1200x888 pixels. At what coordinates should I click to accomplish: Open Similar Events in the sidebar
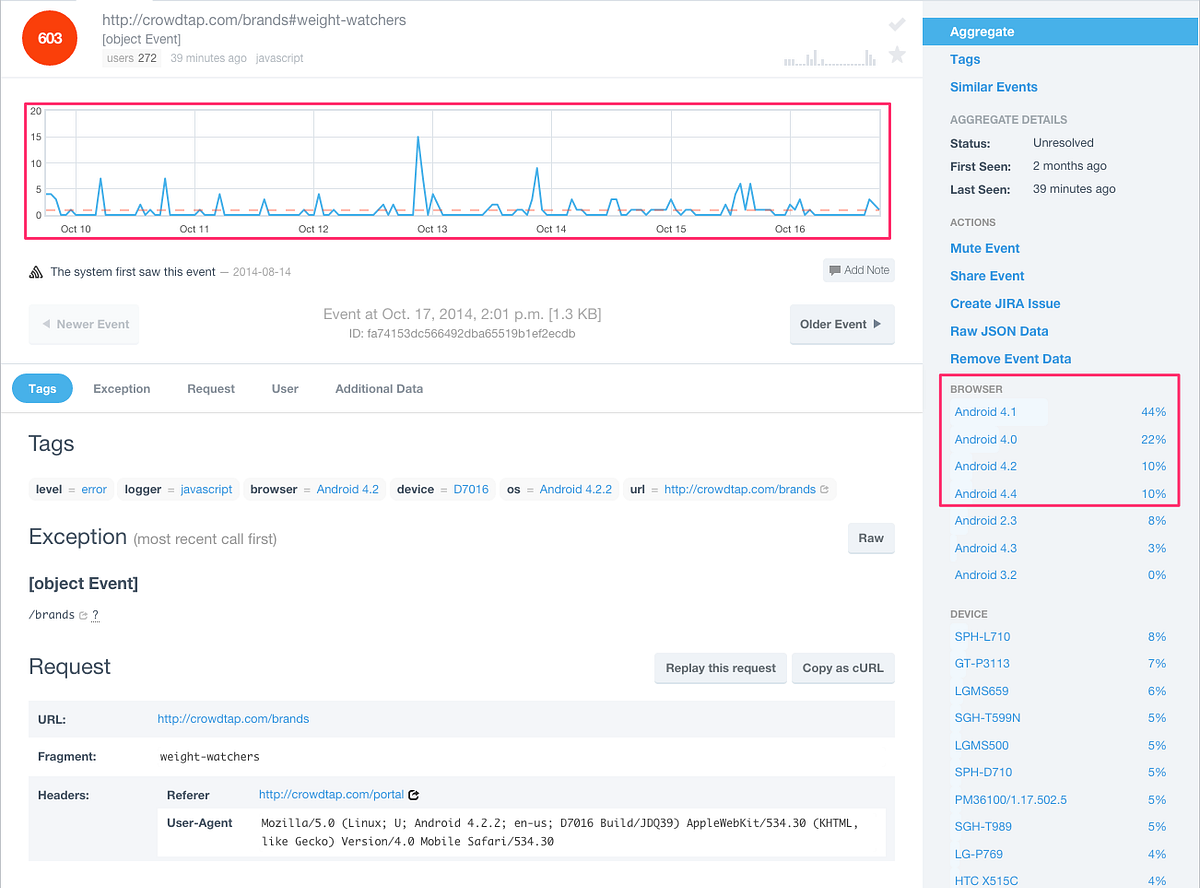coord(994,87)
